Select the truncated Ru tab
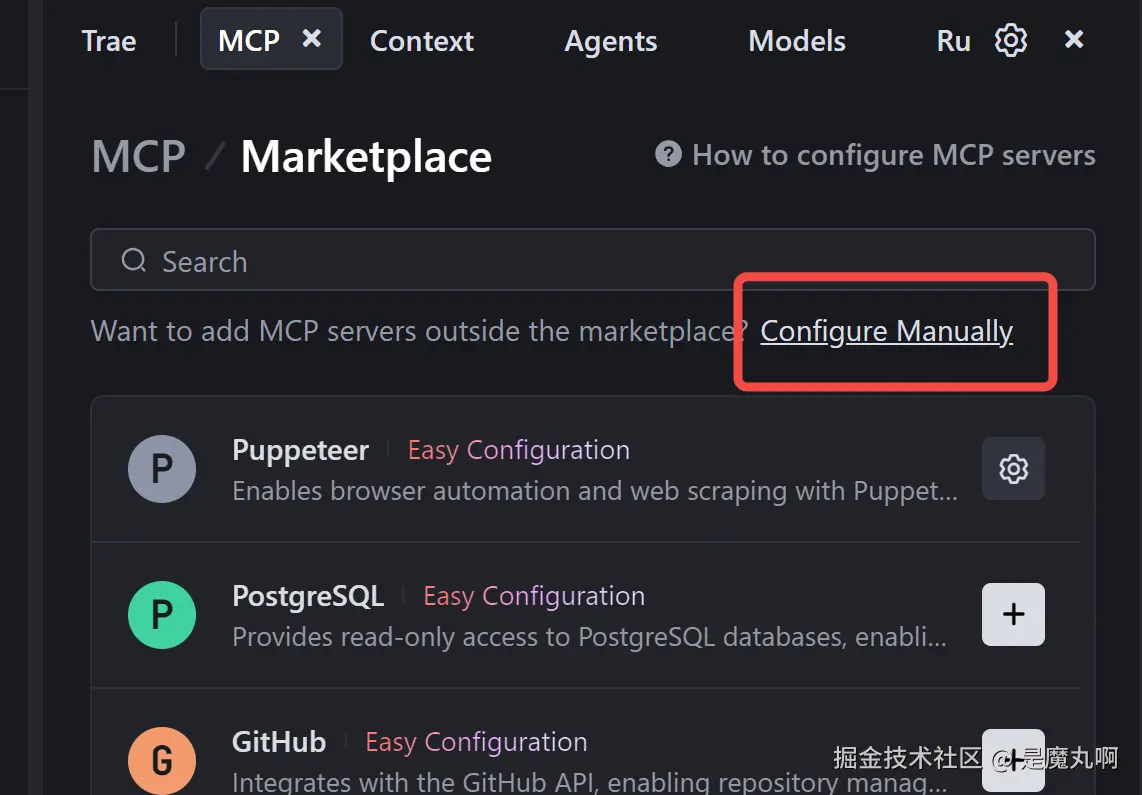 pos(953,41)
